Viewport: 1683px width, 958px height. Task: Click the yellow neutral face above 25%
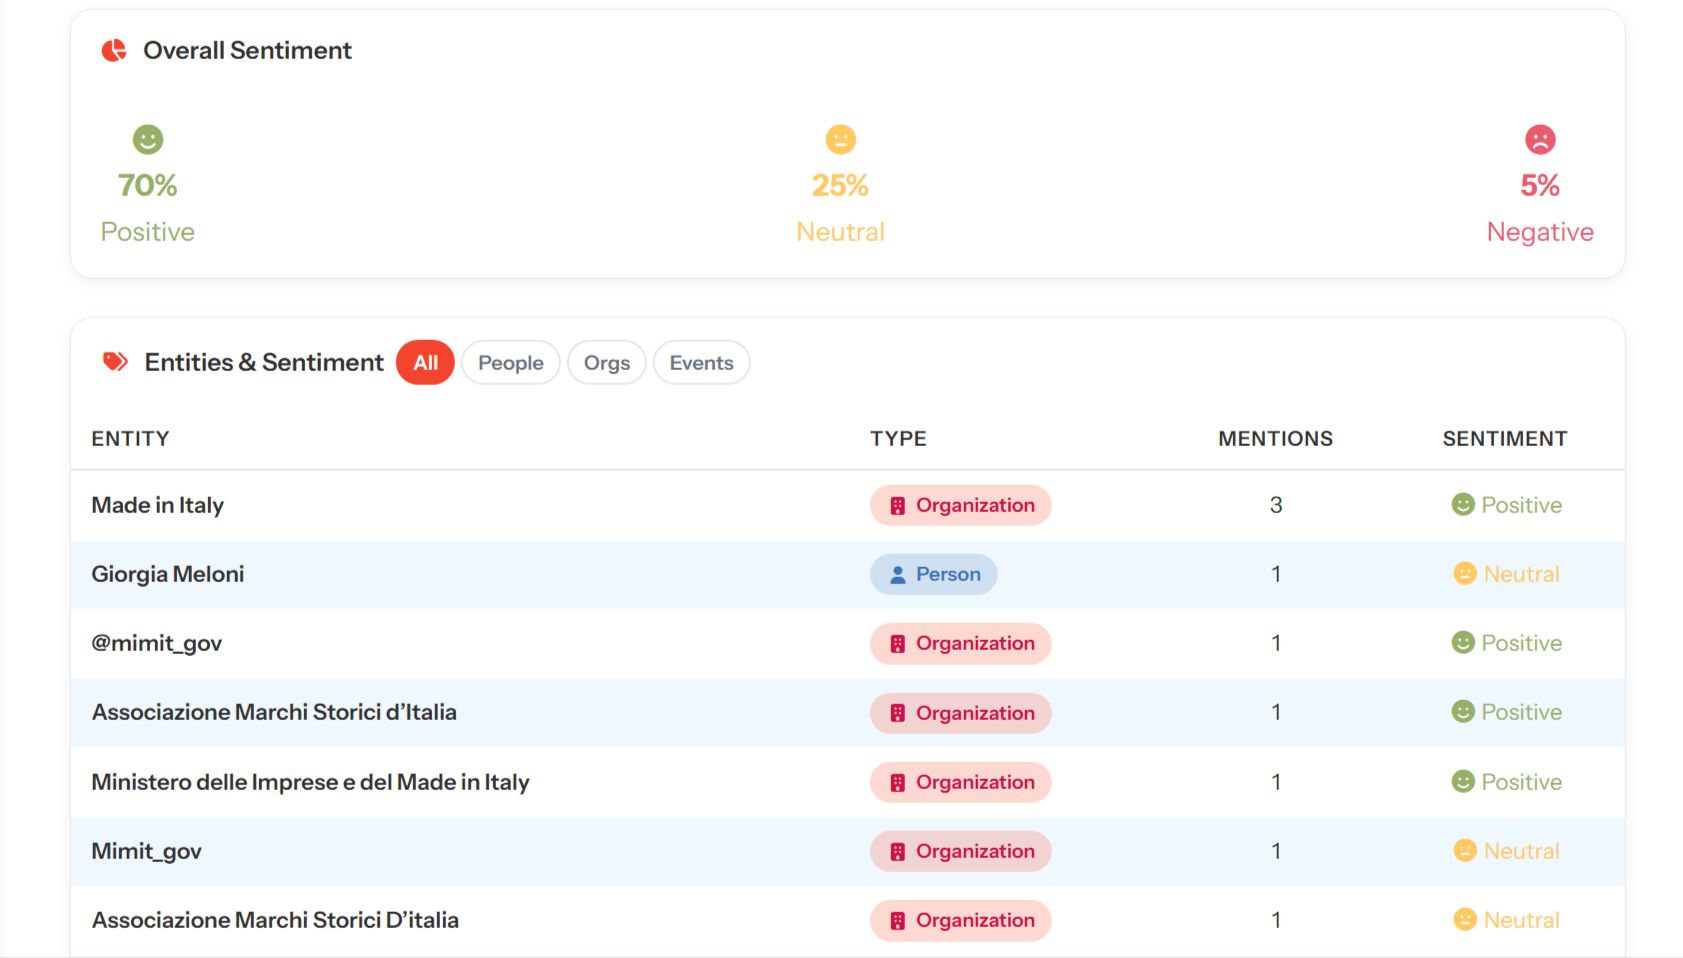tap(840, 139)
